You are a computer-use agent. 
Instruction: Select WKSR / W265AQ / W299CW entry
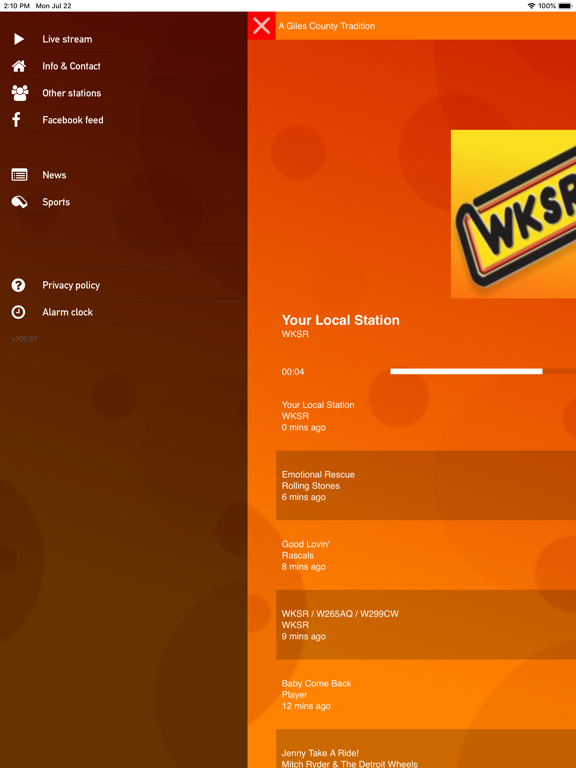click(x=426, y=624)
